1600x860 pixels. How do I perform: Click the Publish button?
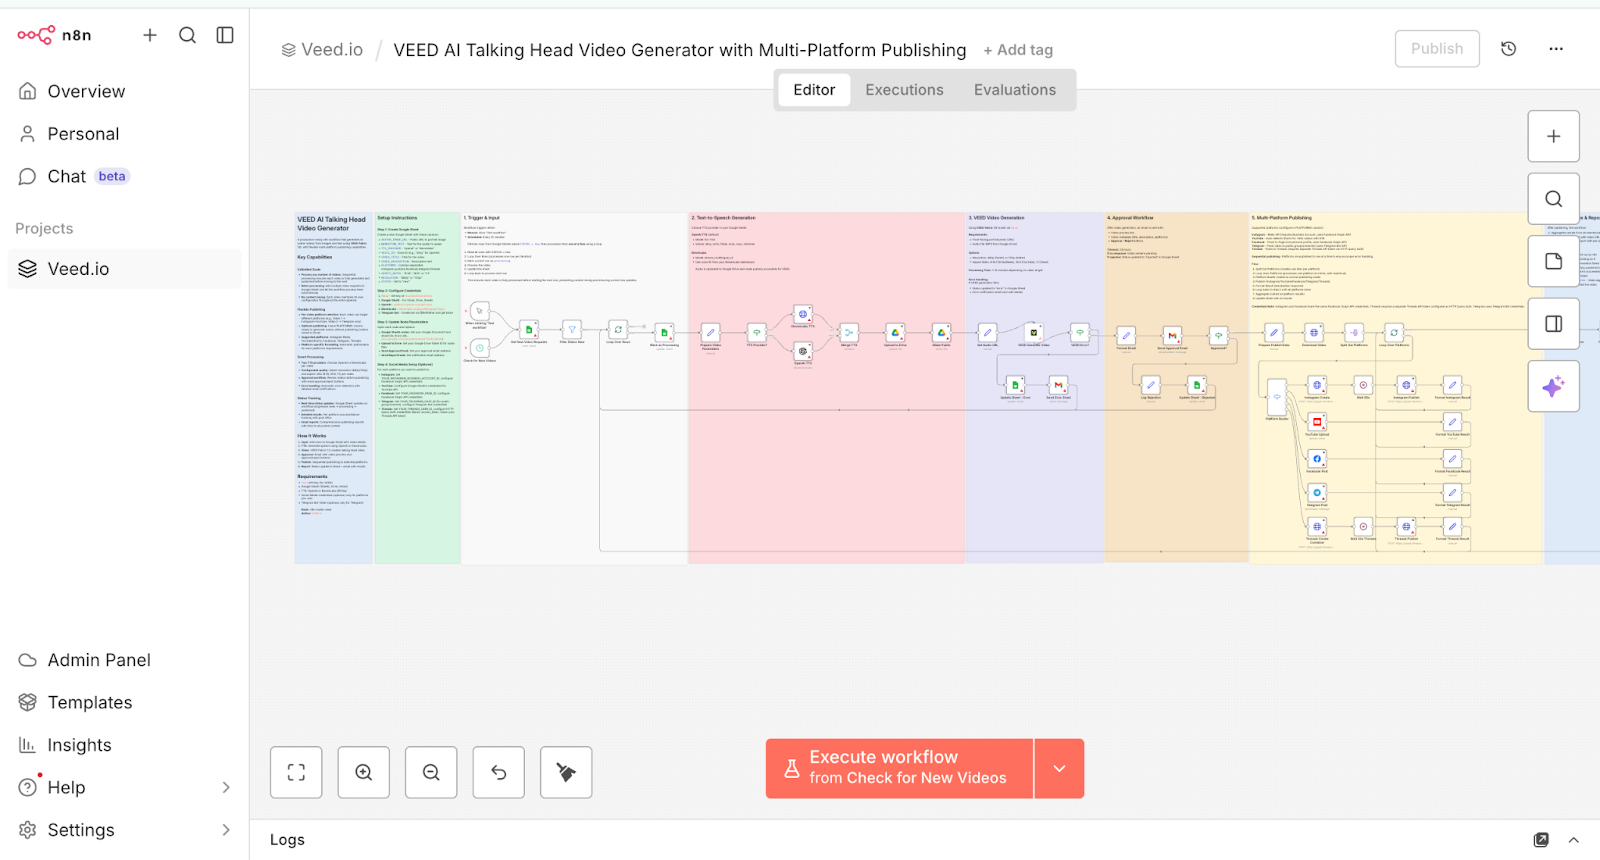pyautogui.click(x=1436, y=49)
